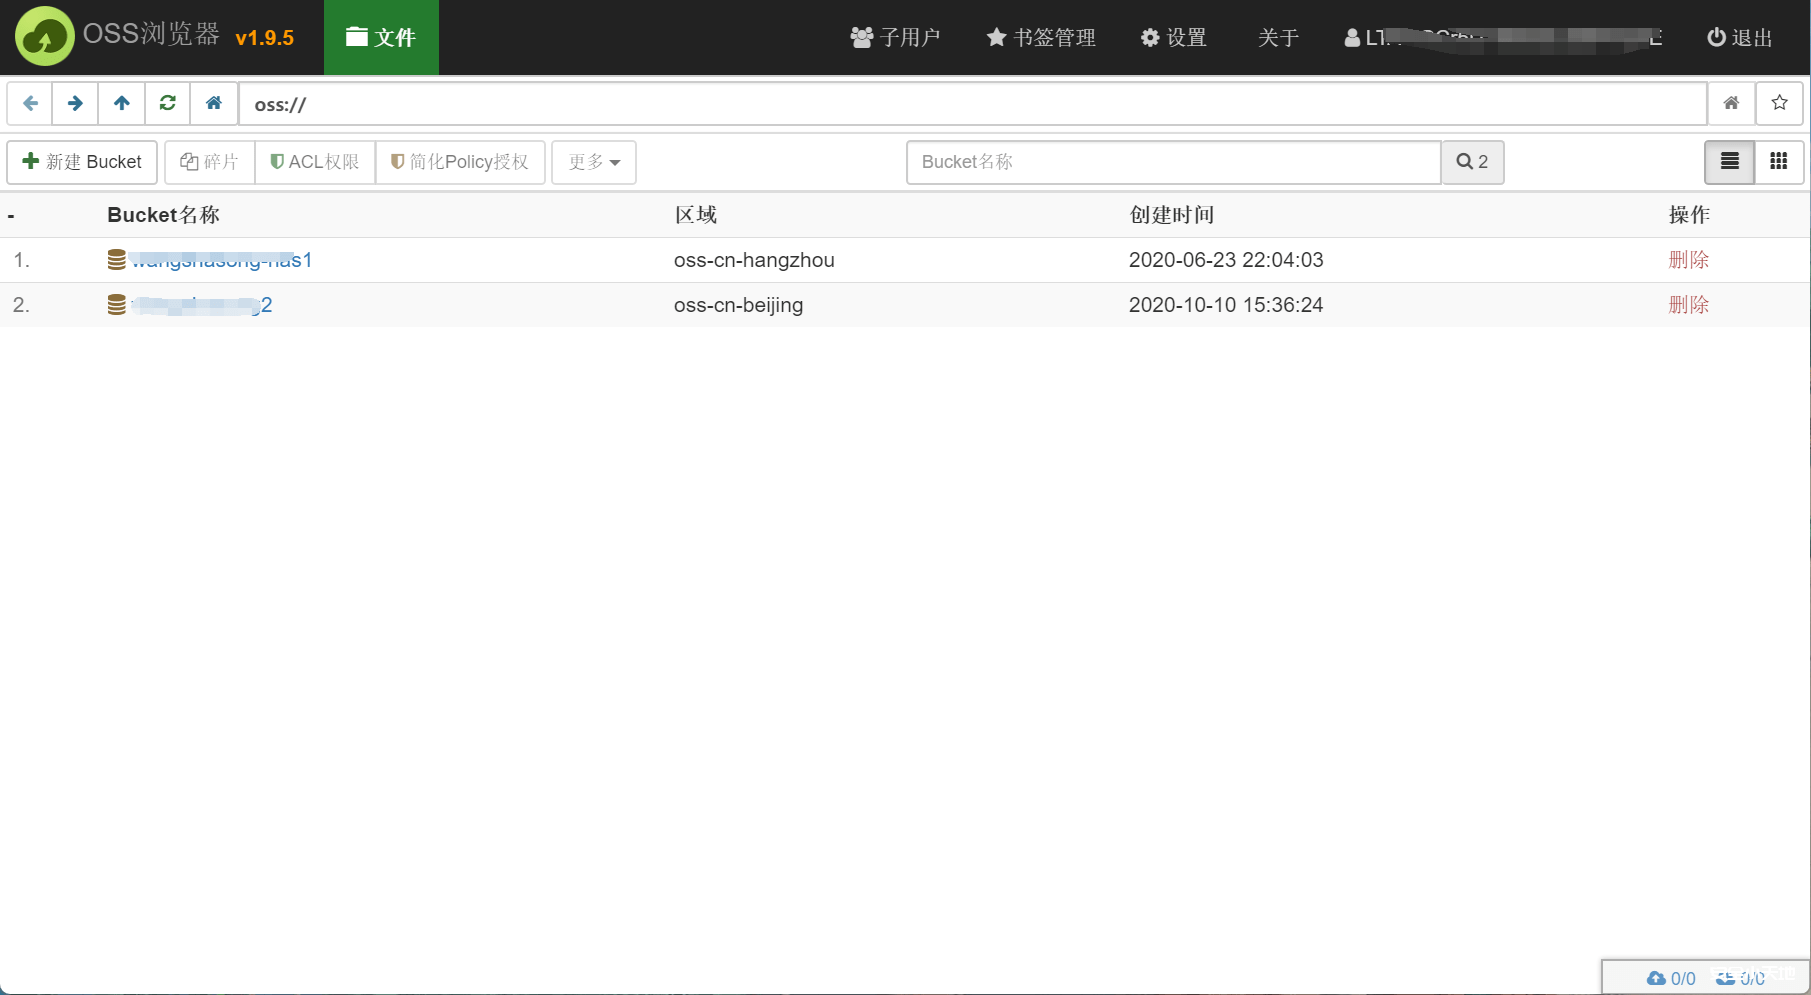Expand the 更多 dropdown menu
This screenshot has height=995, width=1811.
point(593,161)
